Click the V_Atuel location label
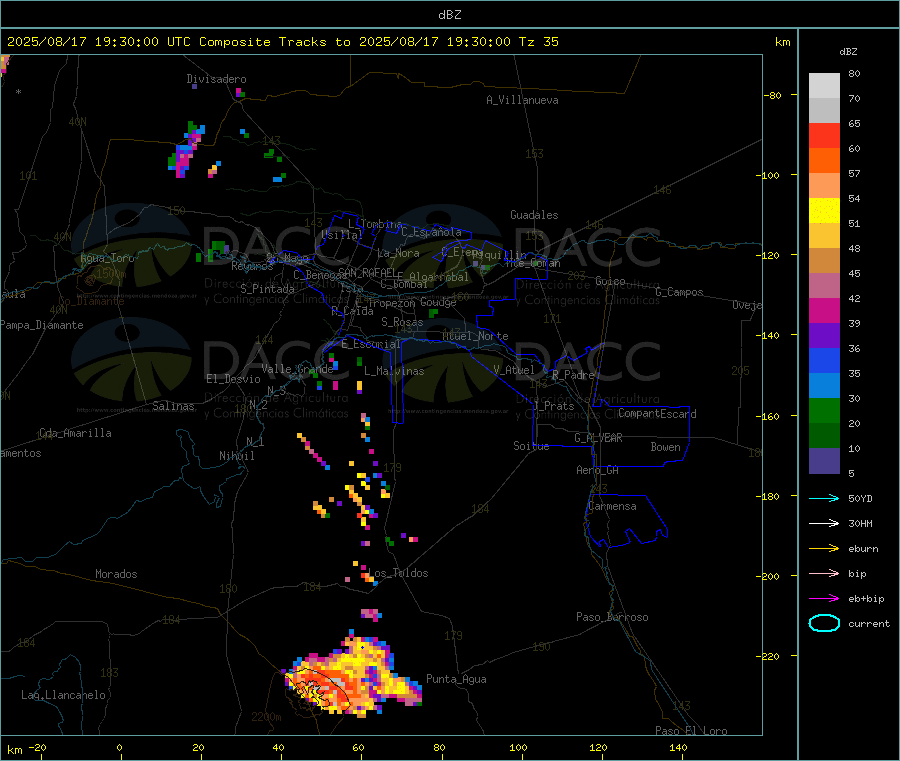900x761 pixels. tap(514, 370)
